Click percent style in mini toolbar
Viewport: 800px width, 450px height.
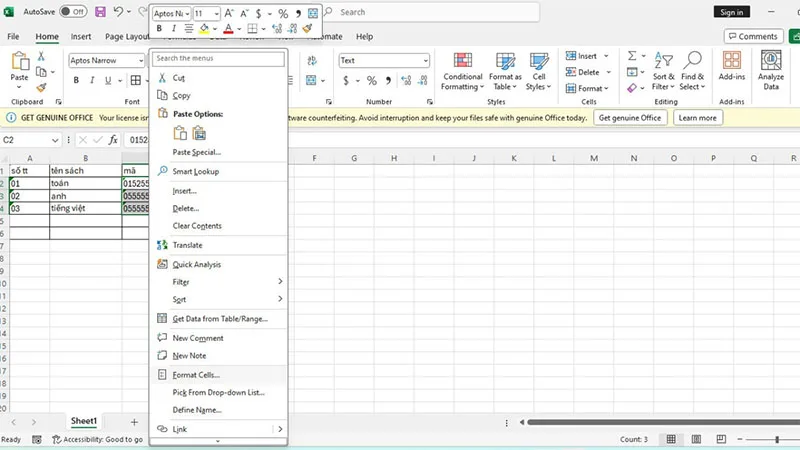pos(283,13)
